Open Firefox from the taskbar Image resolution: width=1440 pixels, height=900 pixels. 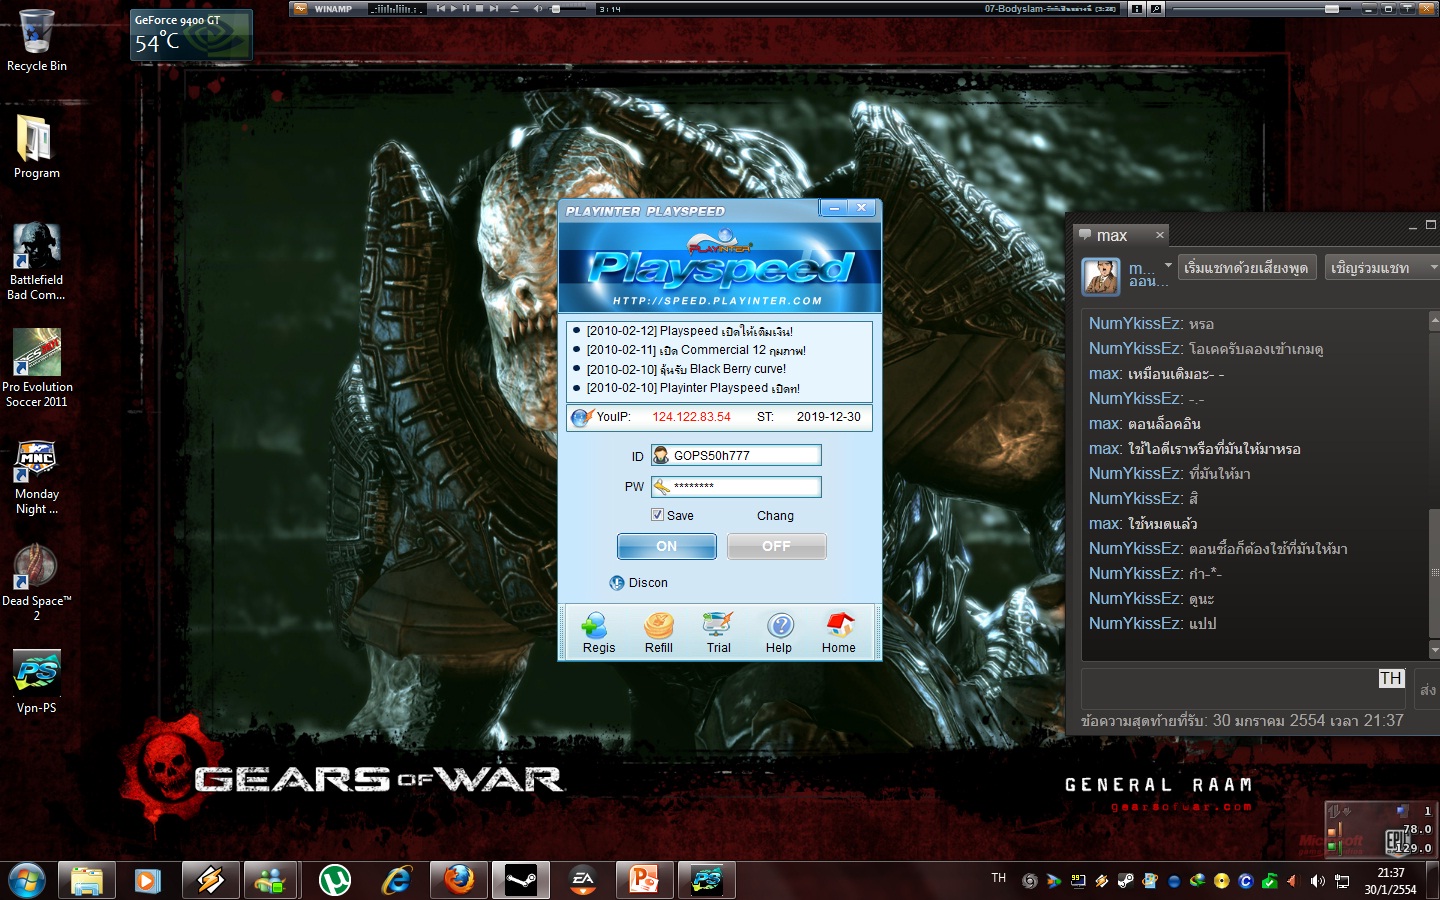pos(458,880)
